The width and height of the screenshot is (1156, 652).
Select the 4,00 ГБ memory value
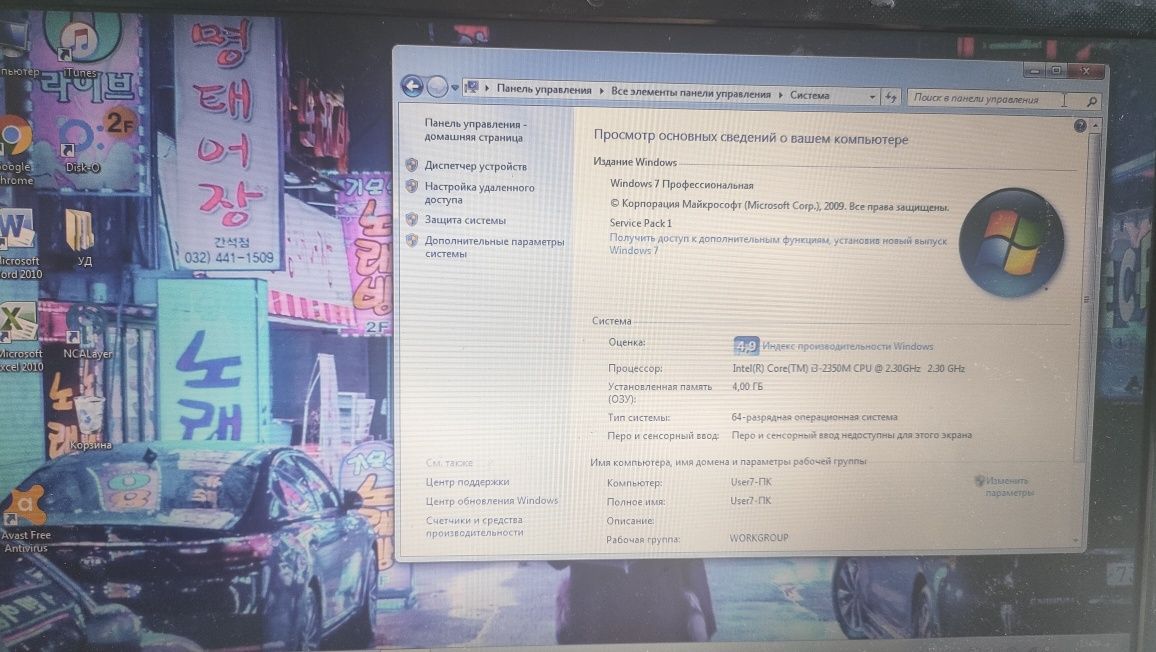pos(748,386)
